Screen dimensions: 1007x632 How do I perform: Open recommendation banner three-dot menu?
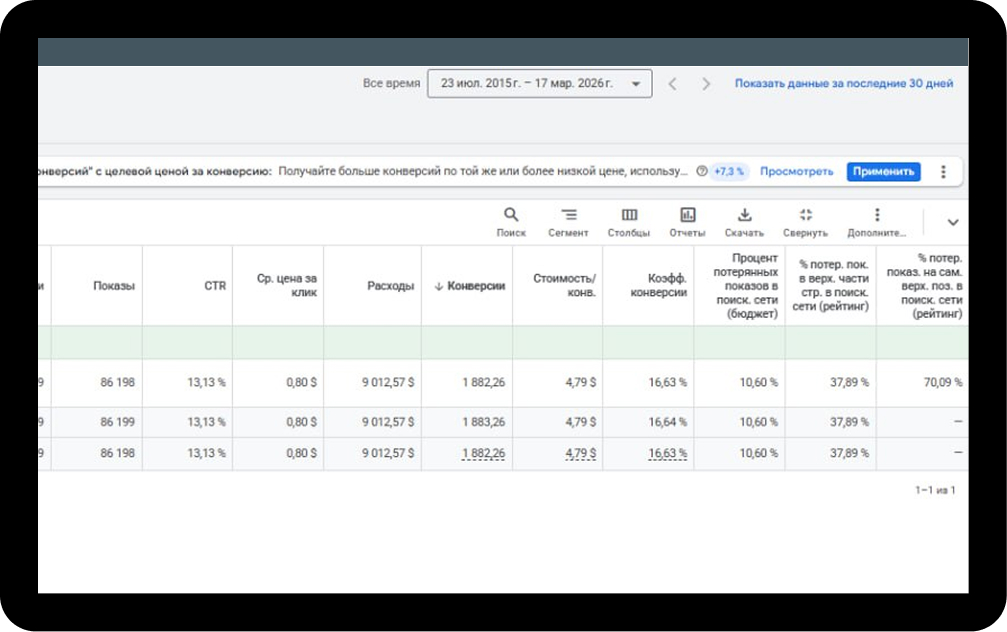(942, 171)
